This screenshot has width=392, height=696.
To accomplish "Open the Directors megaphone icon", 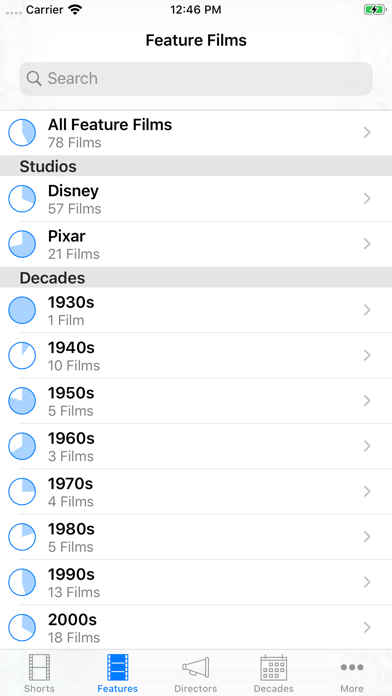I will coord(196,667).
